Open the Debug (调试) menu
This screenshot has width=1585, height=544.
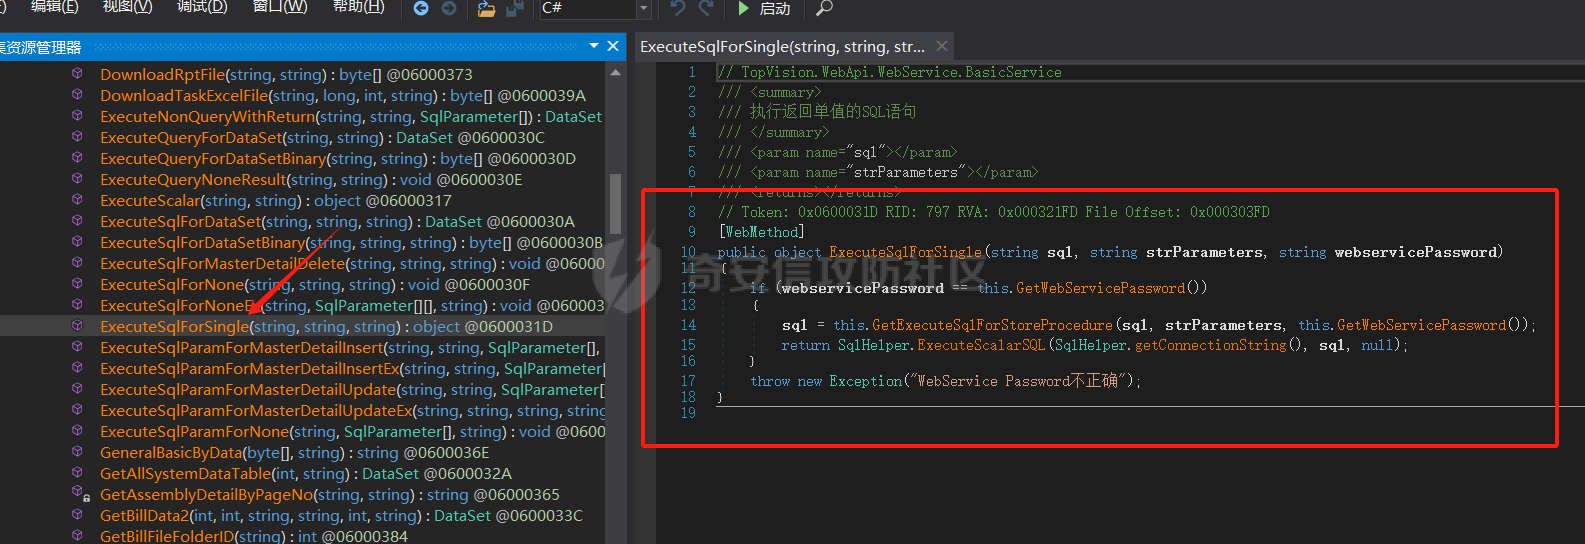point(202,7)
